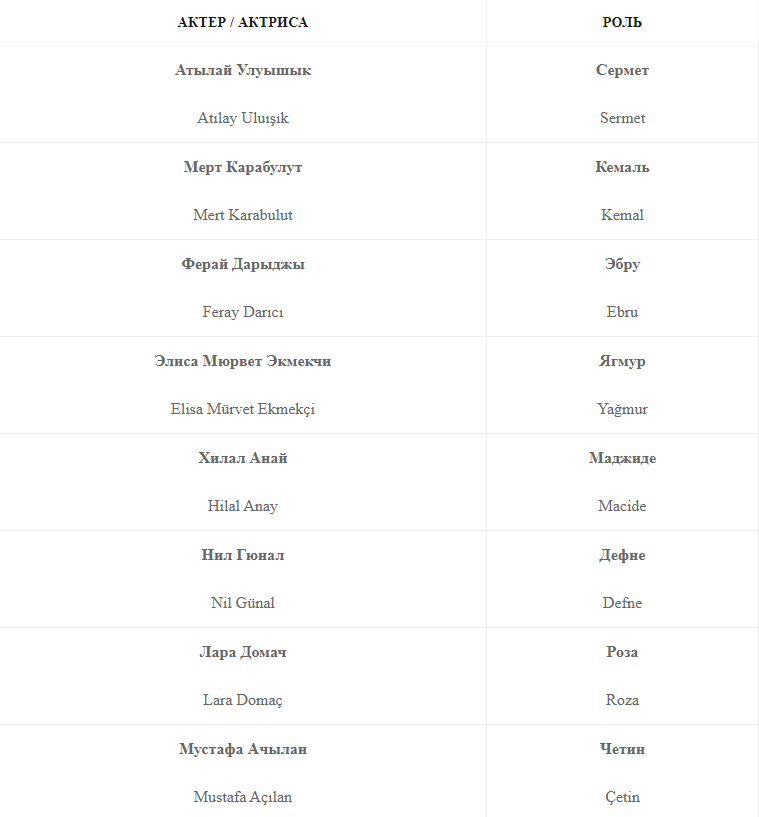Screen dimensions: 759x817
Task: Click role name Сермет
Action: (622, 70)
